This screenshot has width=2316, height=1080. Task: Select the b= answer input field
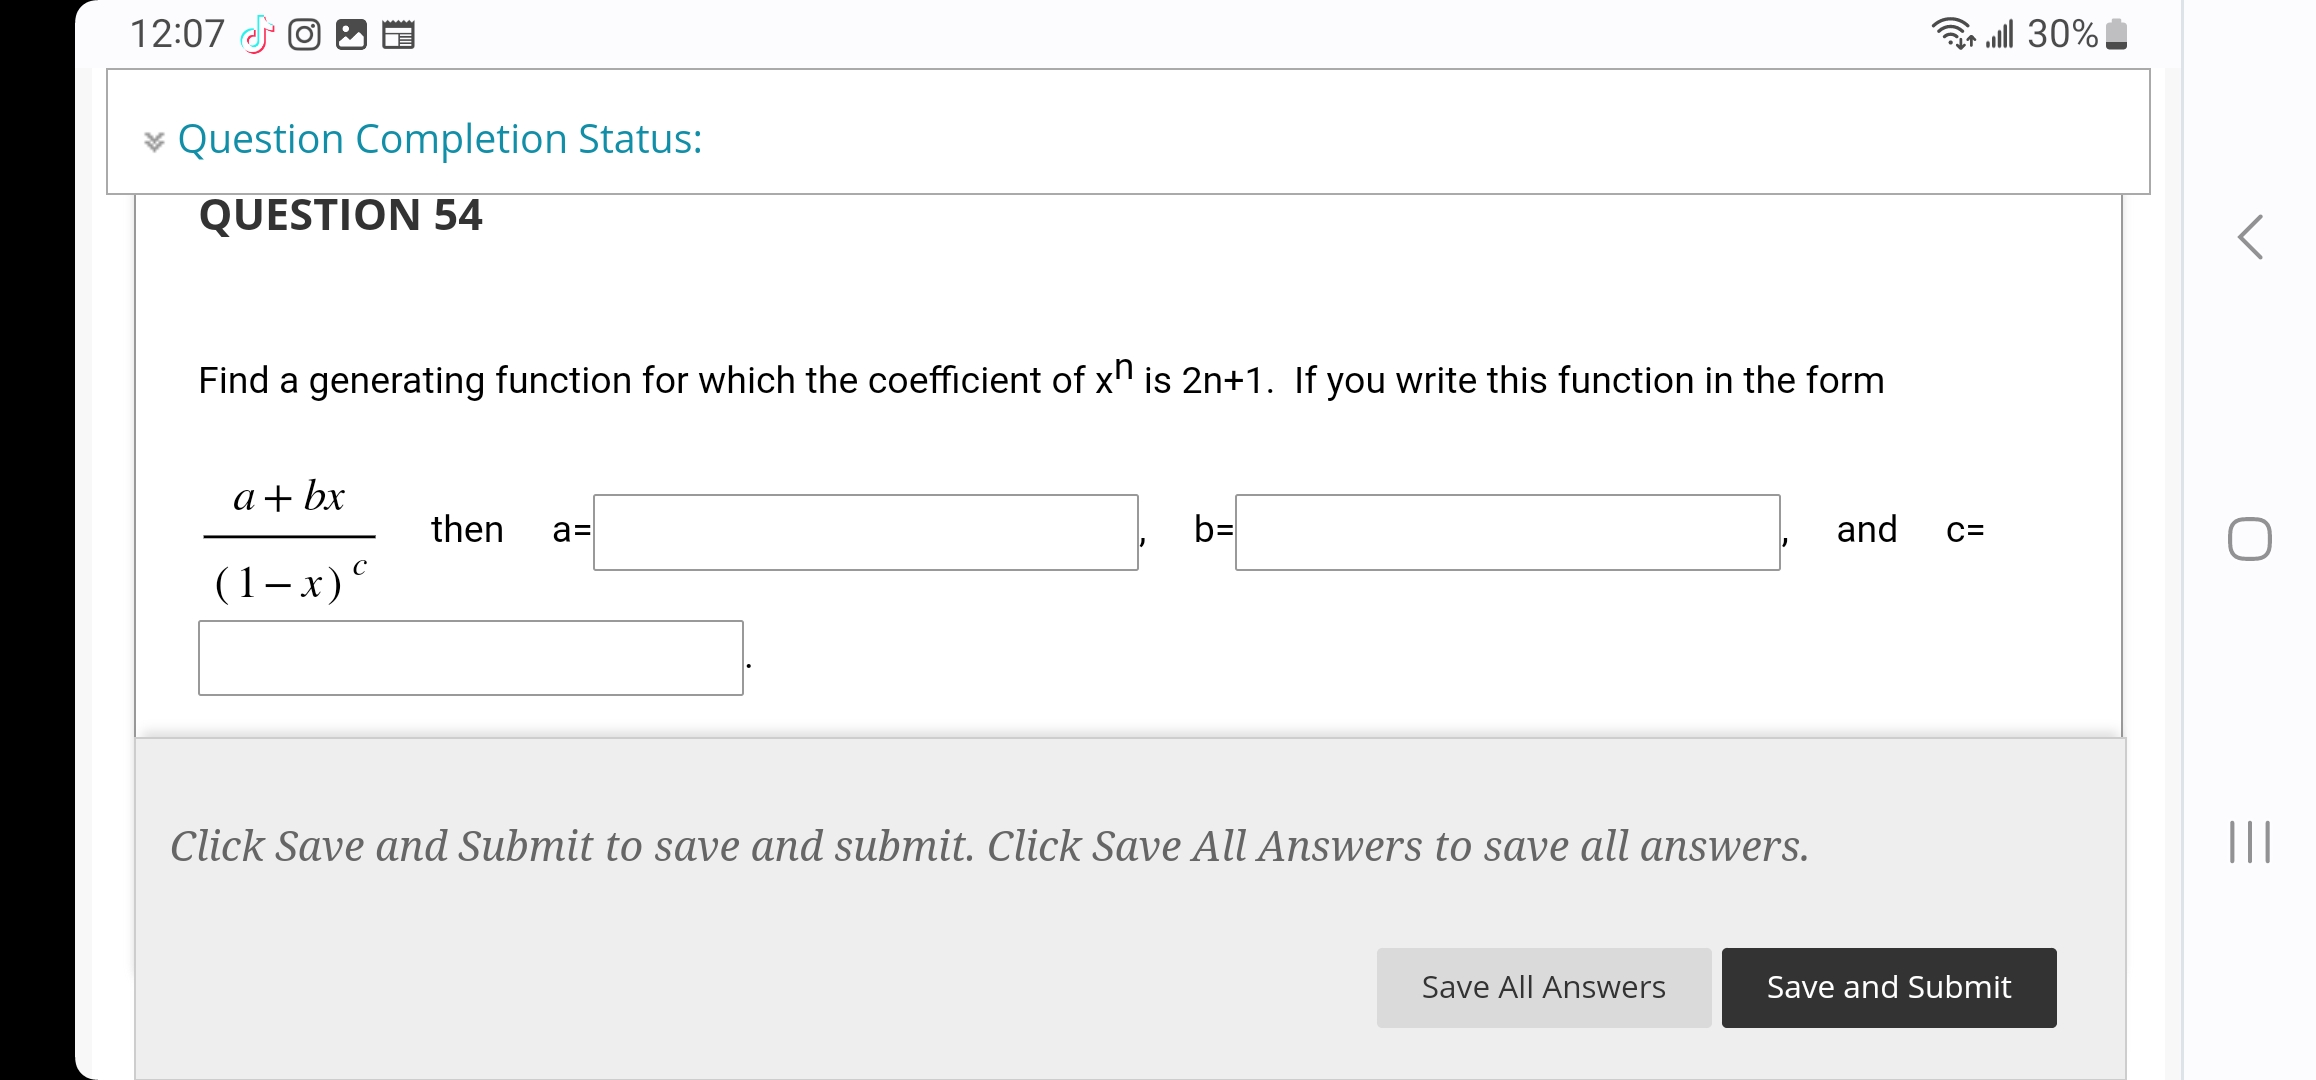coord(1506,533)
